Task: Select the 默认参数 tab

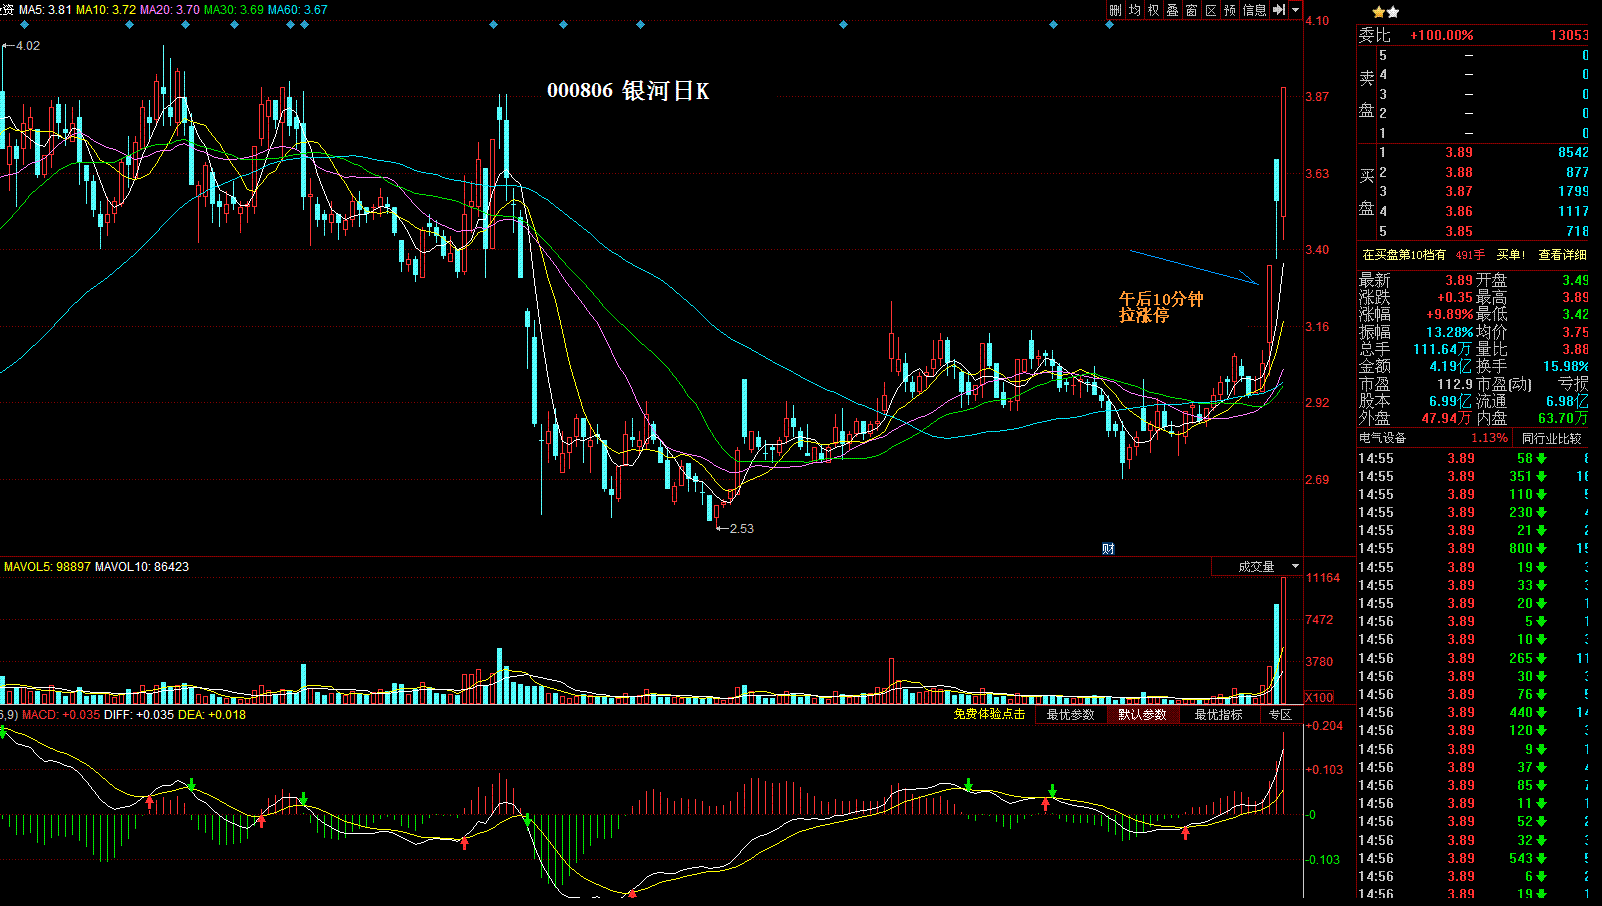Action: point(1142,715)
